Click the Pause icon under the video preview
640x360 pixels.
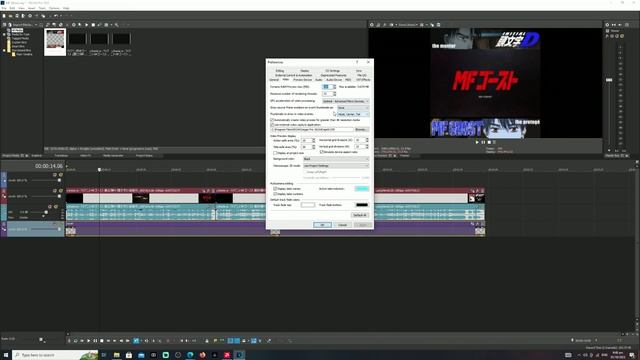click(483, 142)
